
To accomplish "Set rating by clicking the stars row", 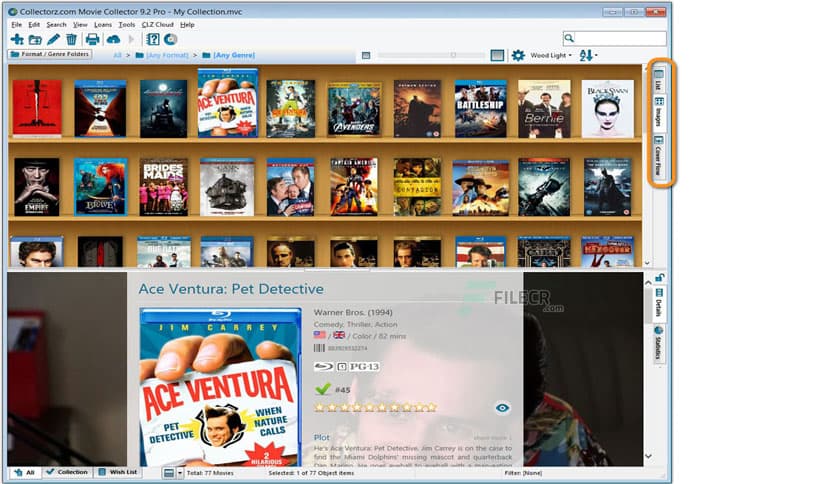I will (375, 407).
